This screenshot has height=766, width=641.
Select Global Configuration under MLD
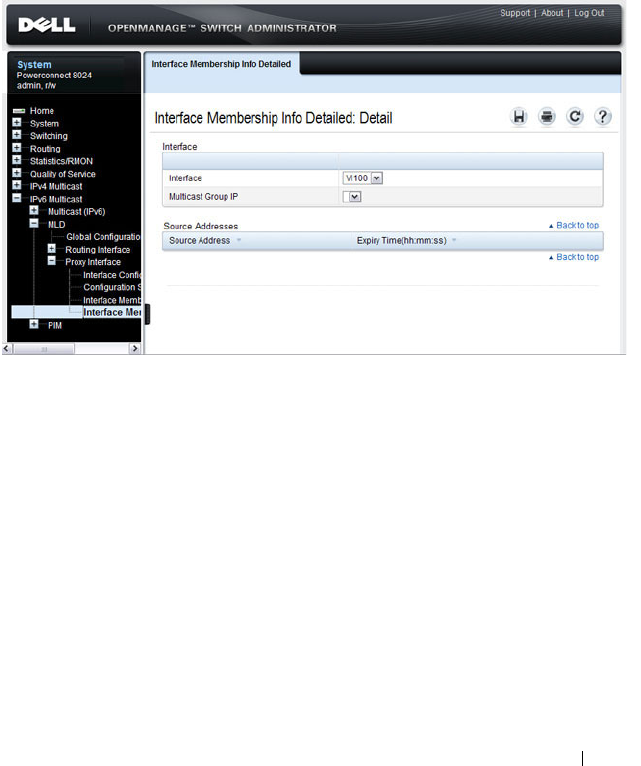click(x=103, y=237)
